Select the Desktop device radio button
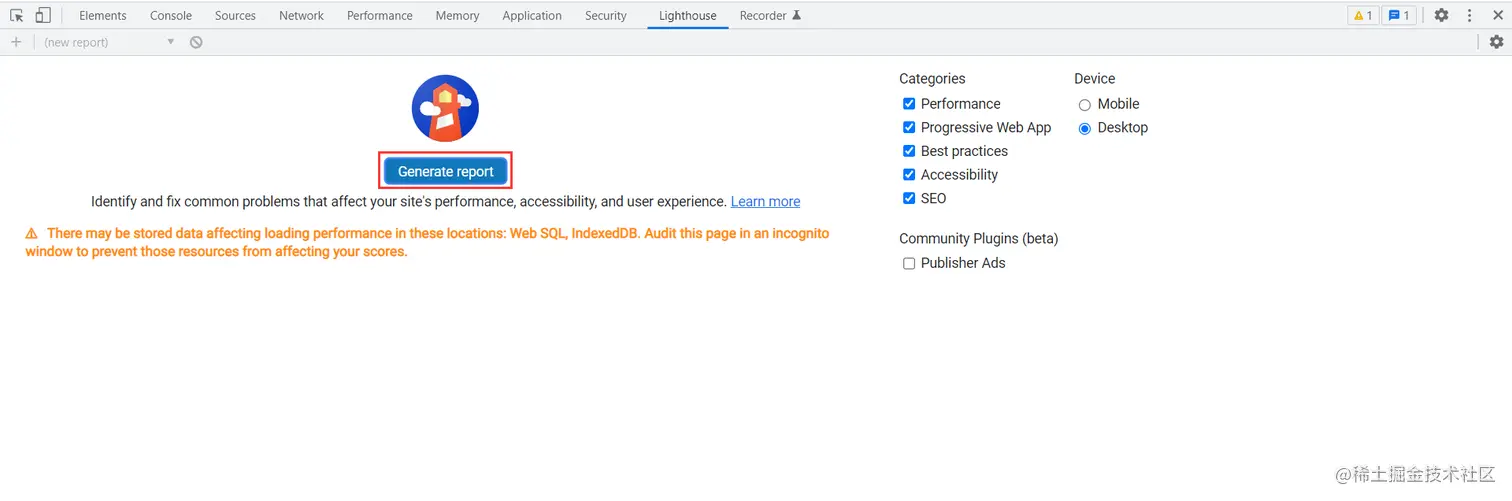Image resolution: width=1512 pixels, height=501 pixels. tap(1084, 128)
